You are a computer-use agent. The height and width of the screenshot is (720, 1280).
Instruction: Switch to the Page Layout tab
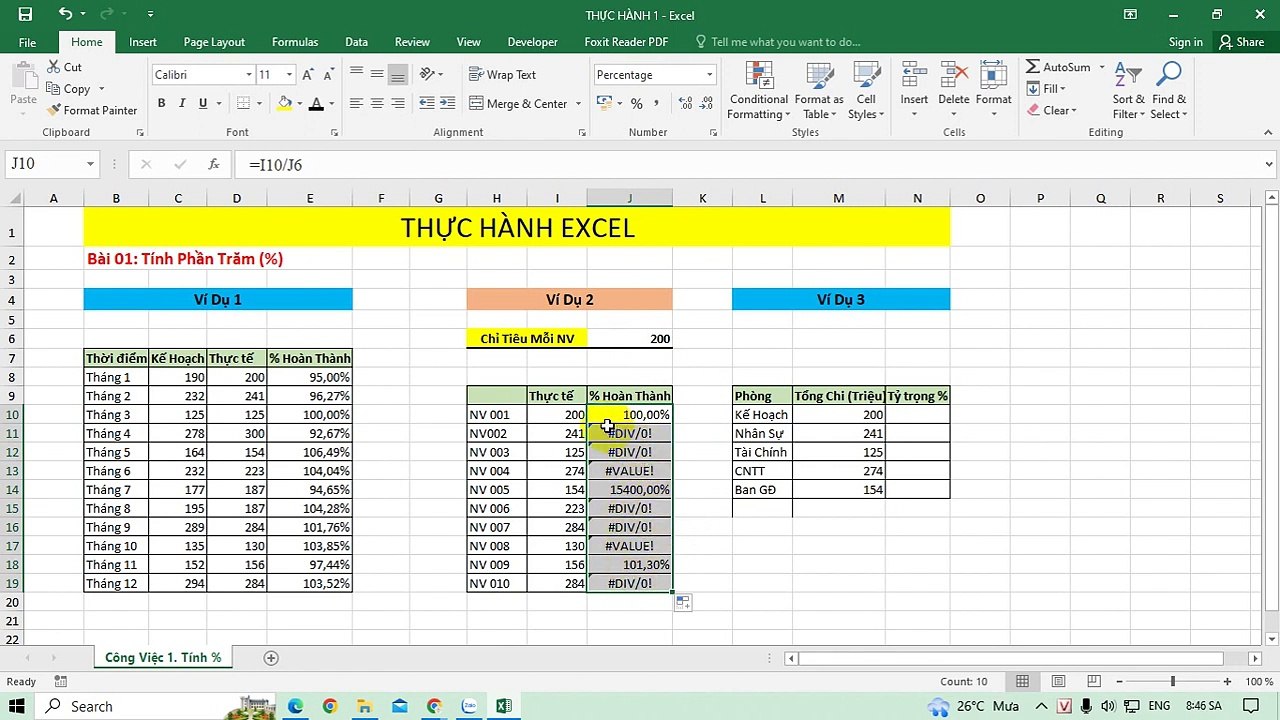coord(214,42)
